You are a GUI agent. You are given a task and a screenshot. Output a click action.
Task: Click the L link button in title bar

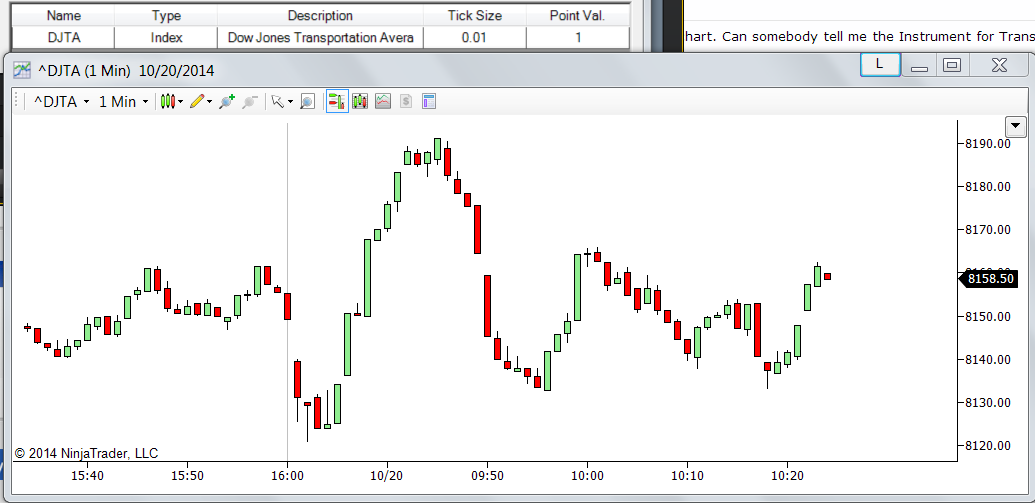pyautogui.click(x=880, y=65)
